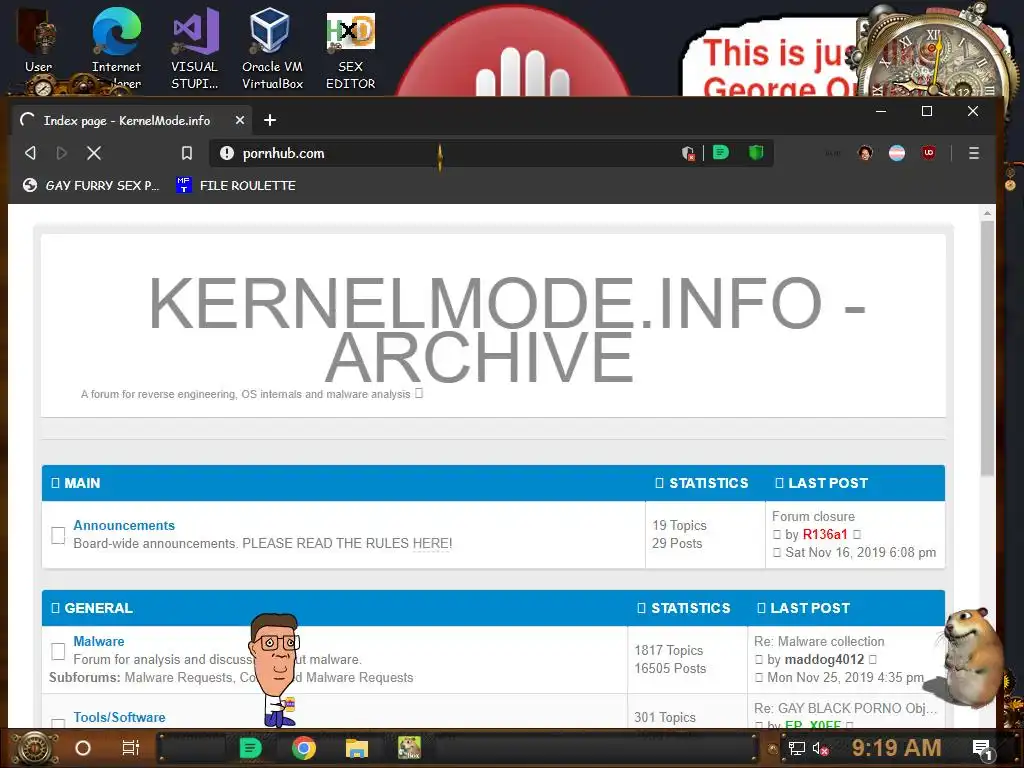Go forward with the browser forward arrow
The width and height of the screenshot is (1024, 768).
pos(61,153)
